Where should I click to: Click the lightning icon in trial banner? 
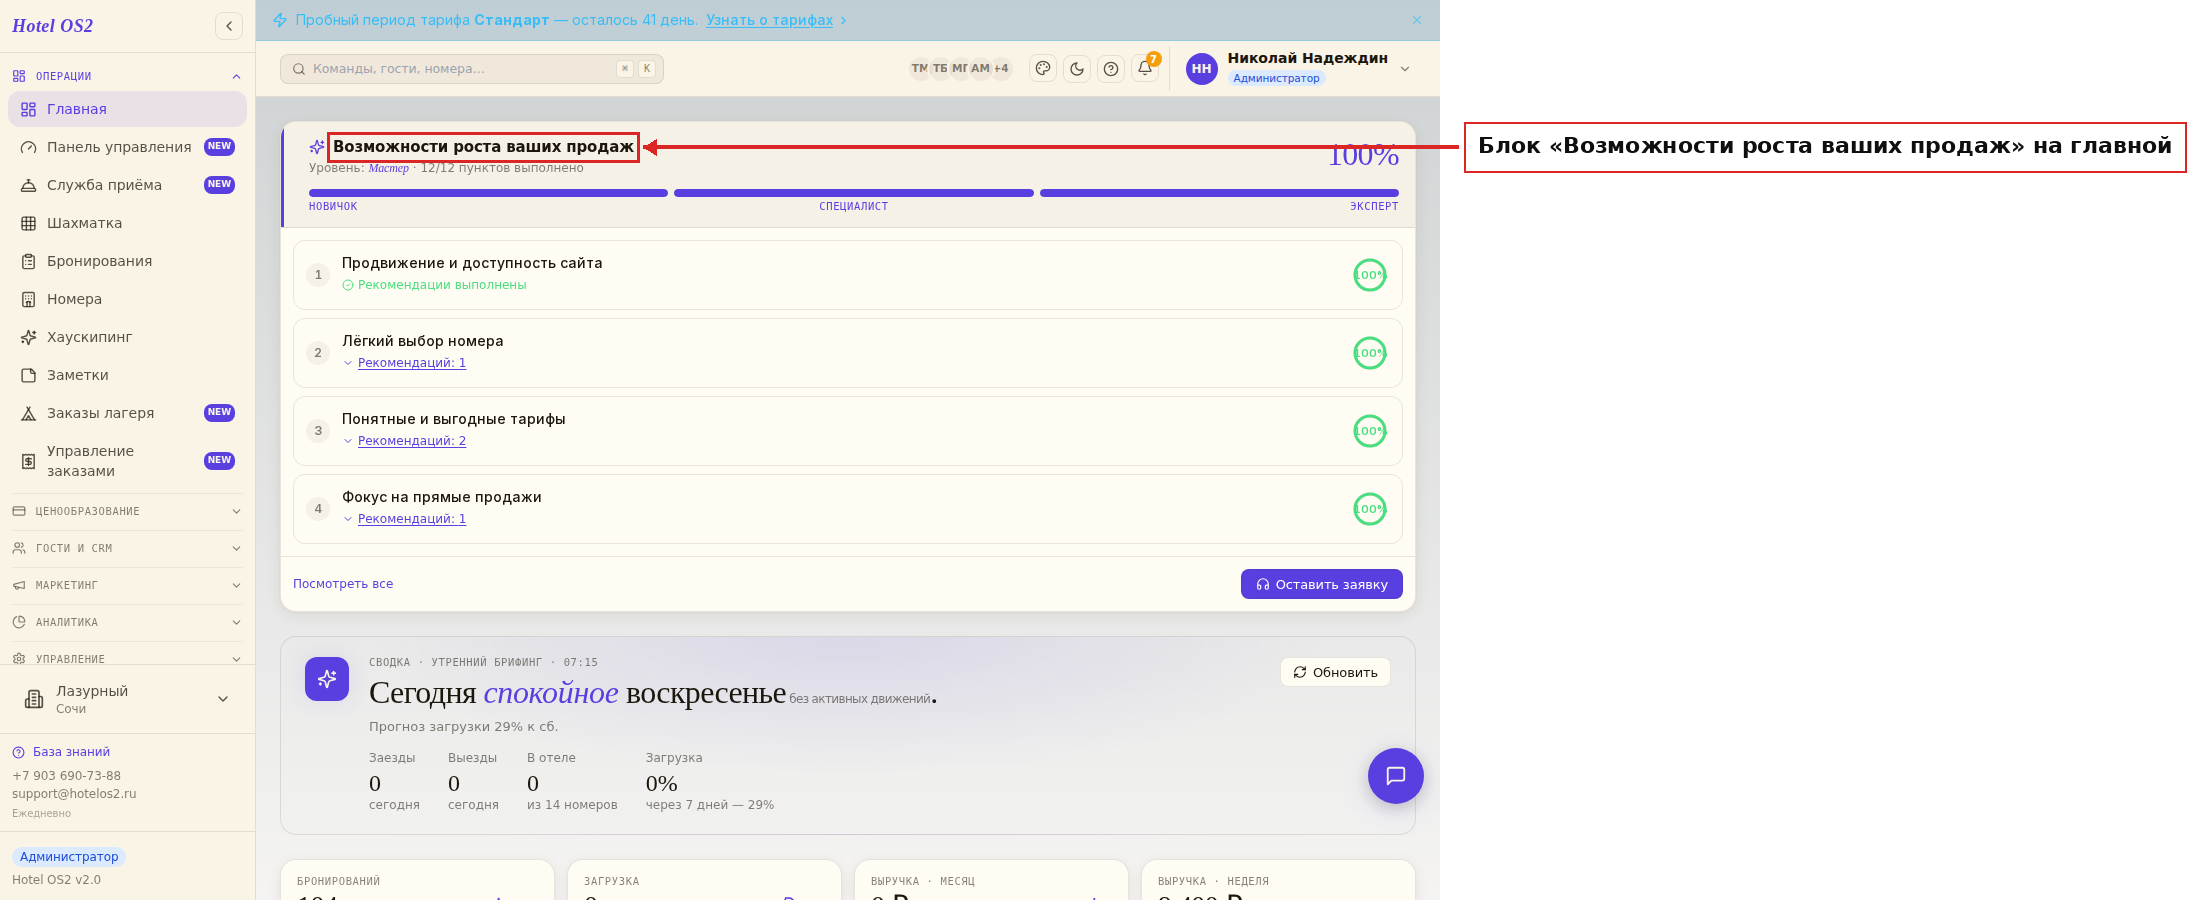click(280, 20)
